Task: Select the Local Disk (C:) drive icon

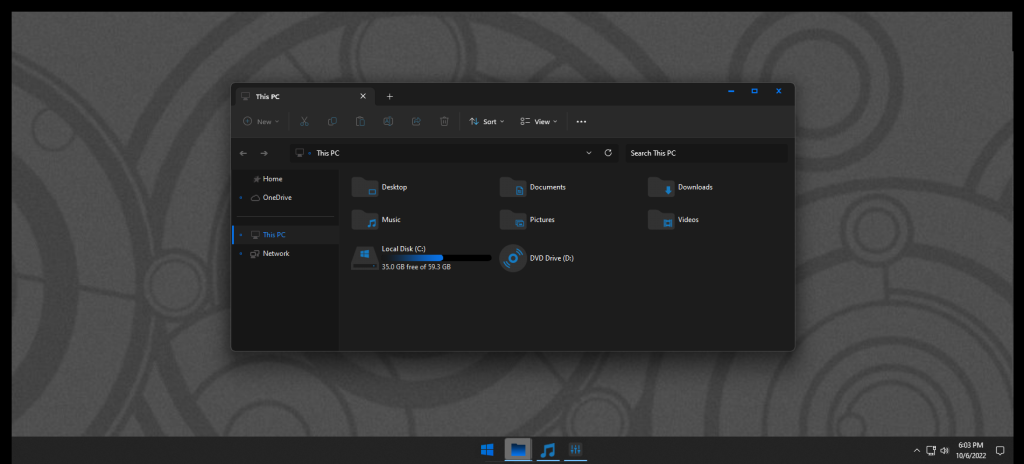Action: (x=365, y=258)
